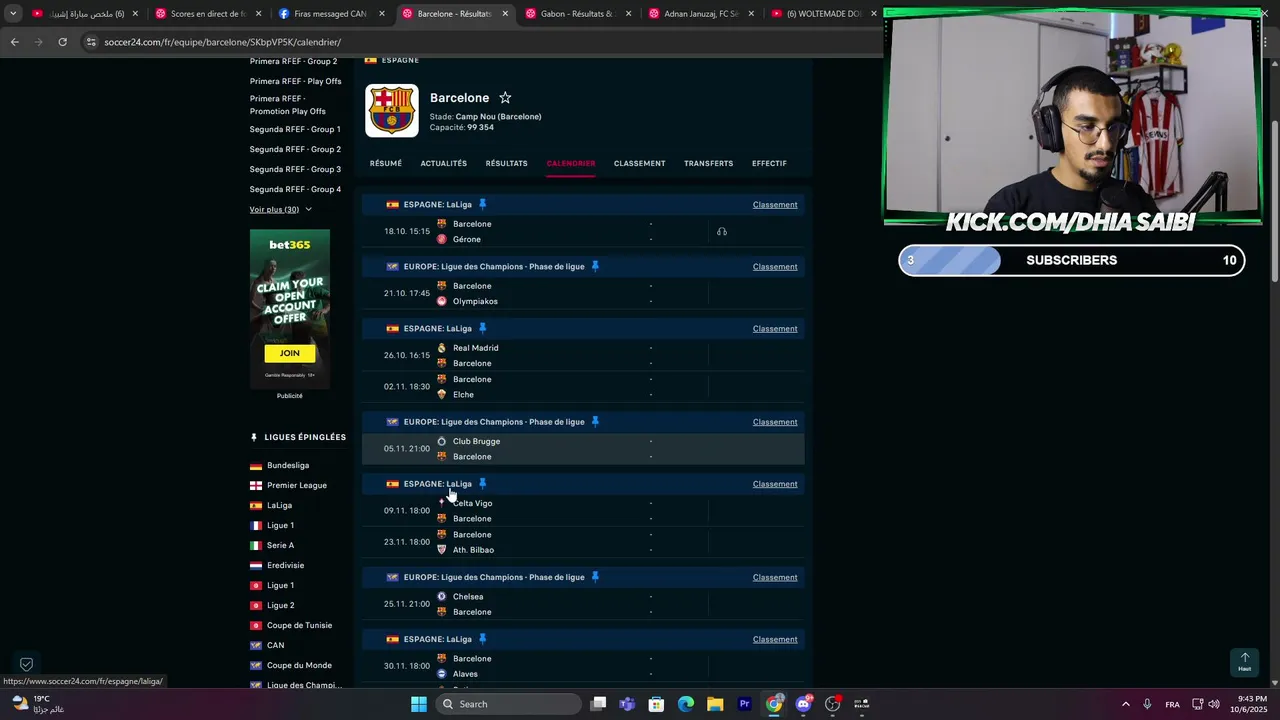Screen dimensions: 1280x720
Task: Open the Classement link of the first LaLiga section
Action: (775, 204)
